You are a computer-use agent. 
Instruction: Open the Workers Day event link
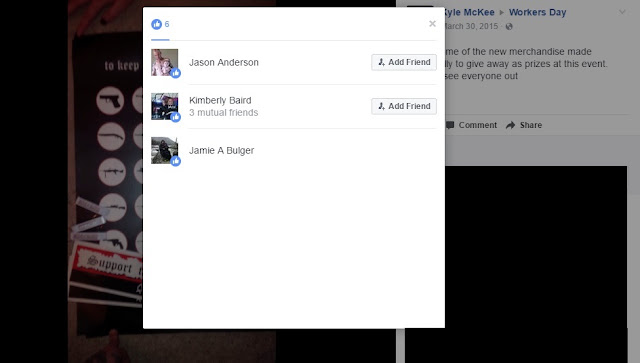tap(537, 12)
